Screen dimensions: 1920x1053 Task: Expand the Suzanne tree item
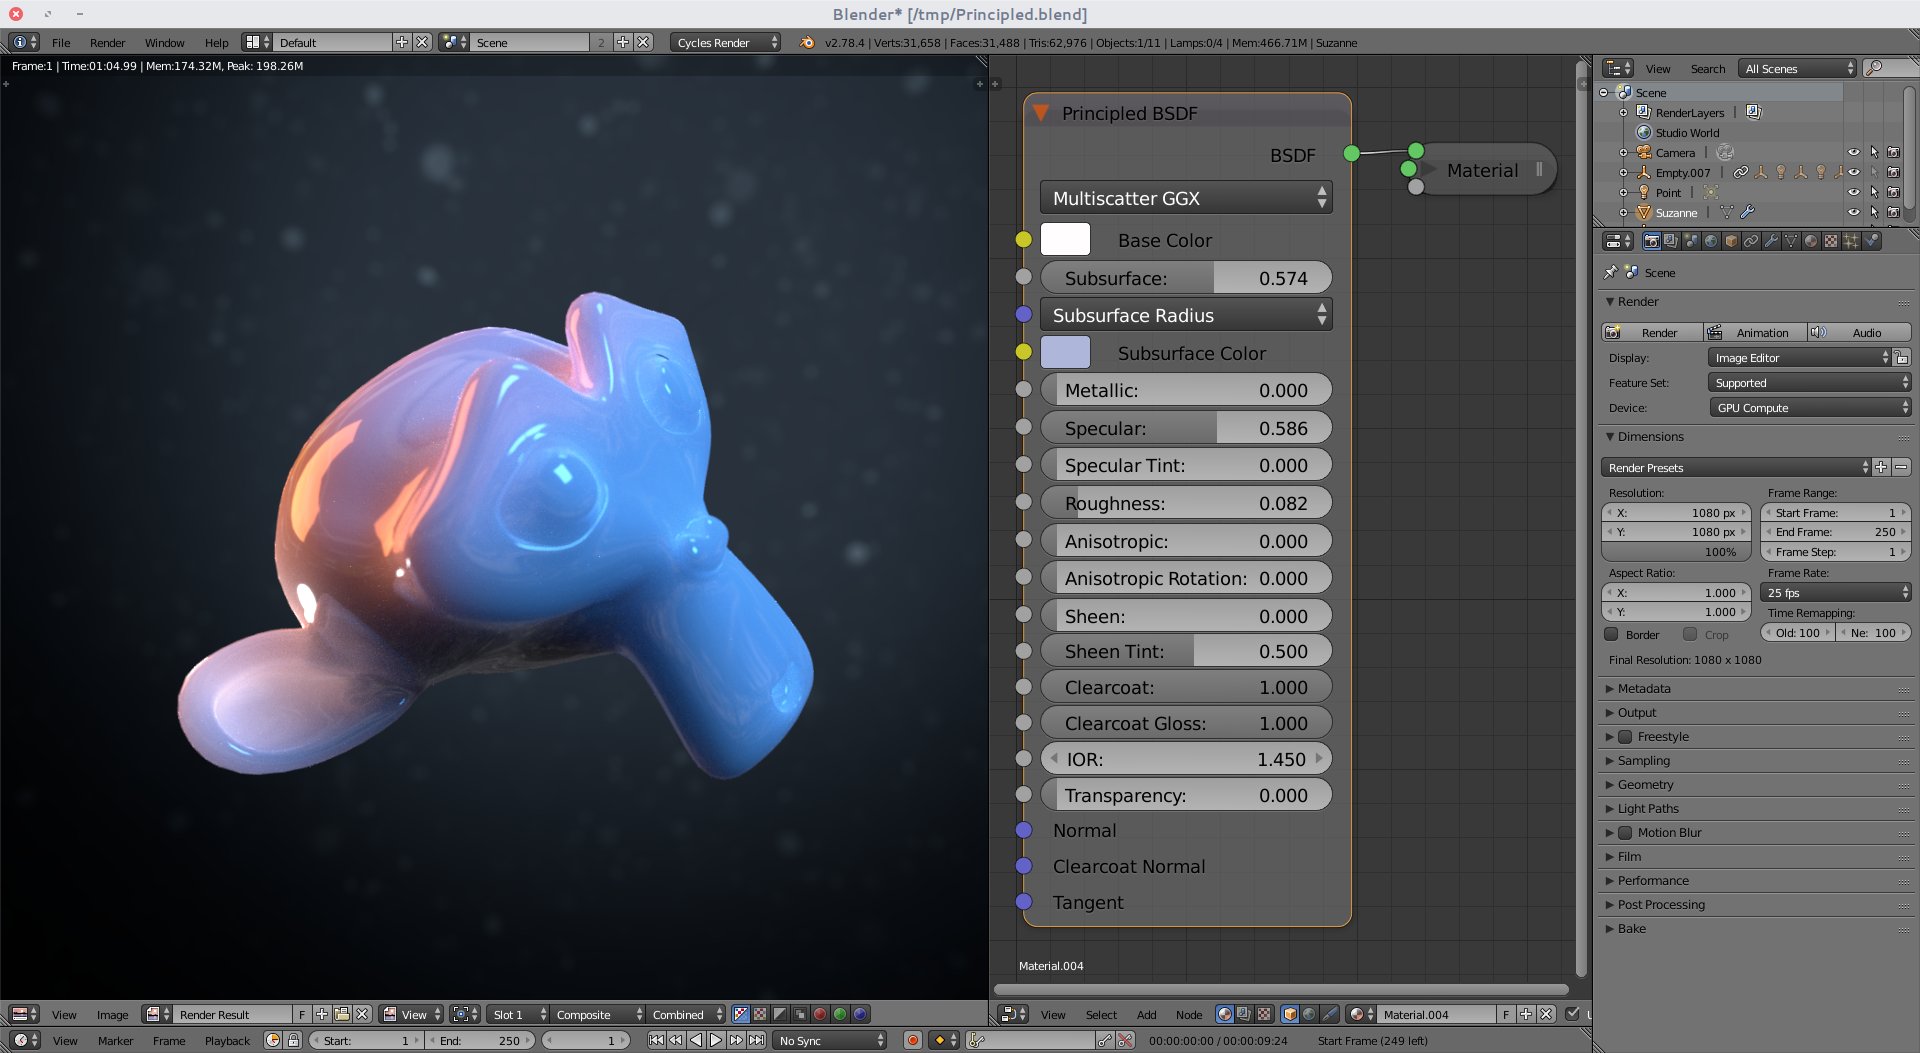click(x=1624, y=212)
